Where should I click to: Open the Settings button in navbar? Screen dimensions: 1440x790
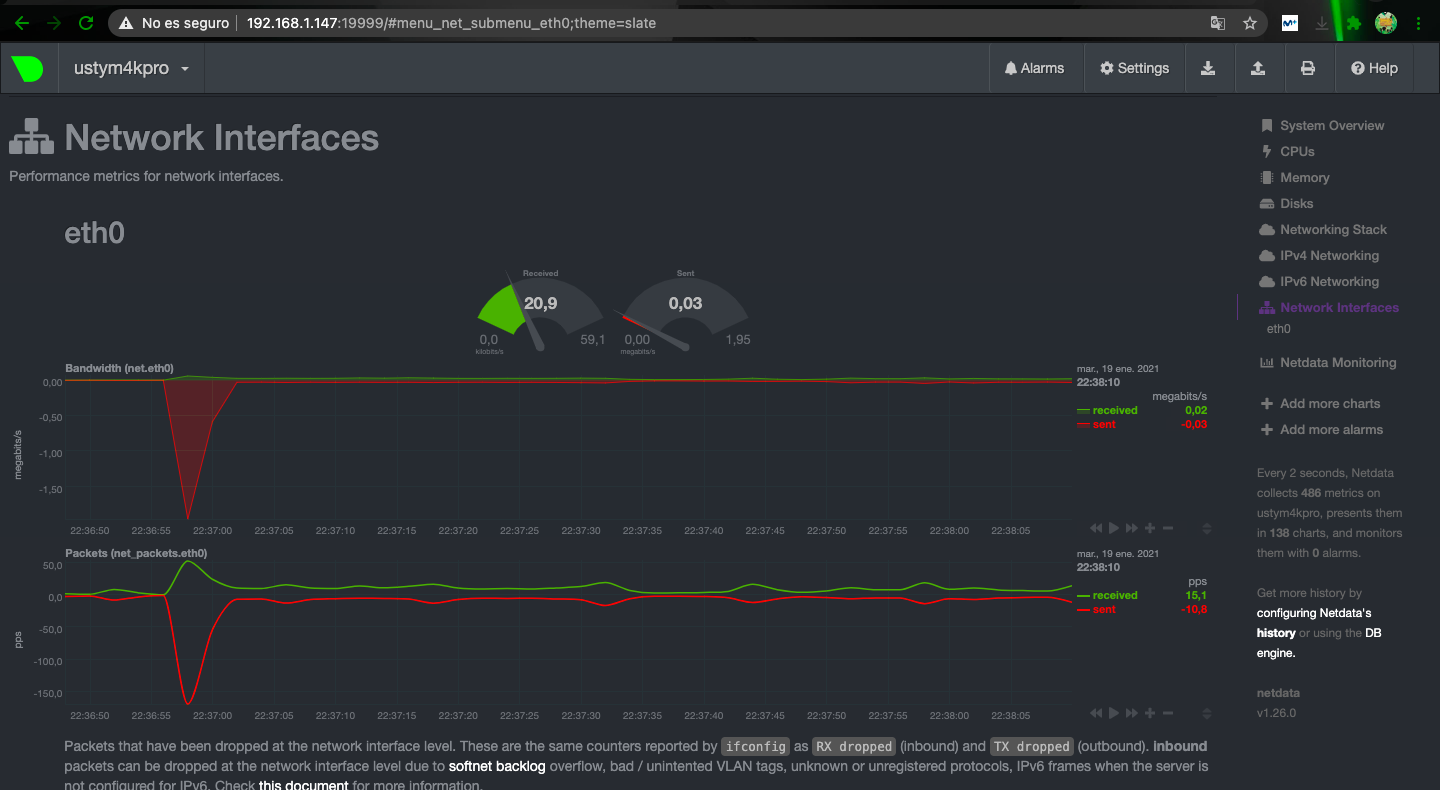pos(1134,69)
